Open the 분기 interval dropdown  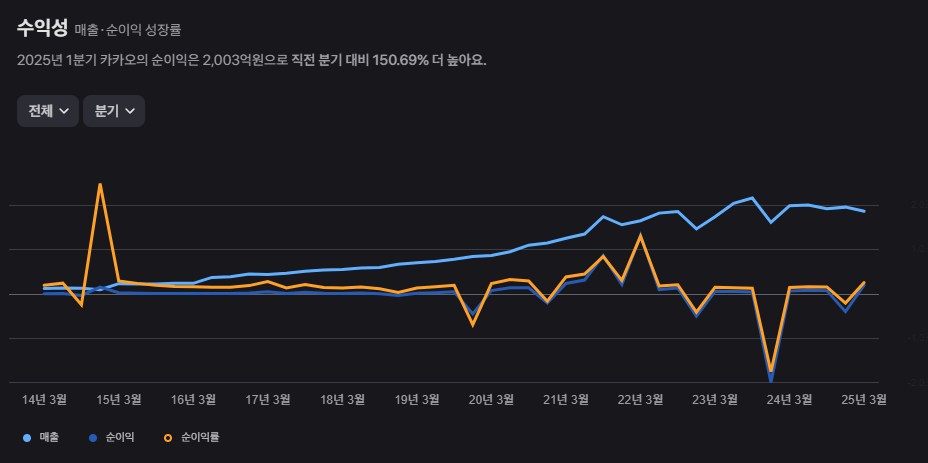coord(114,111)
